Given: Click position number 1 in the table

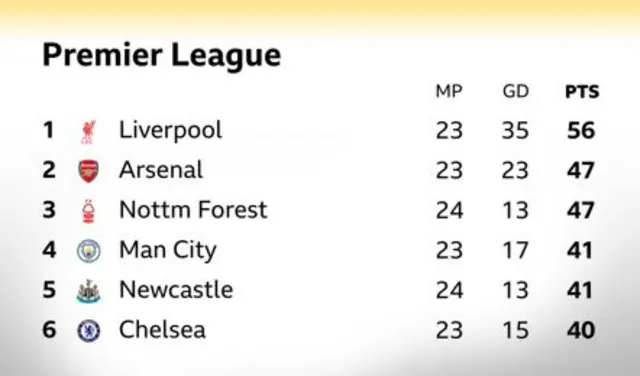Looking at the screenshot, I should (x=49, y=130).
